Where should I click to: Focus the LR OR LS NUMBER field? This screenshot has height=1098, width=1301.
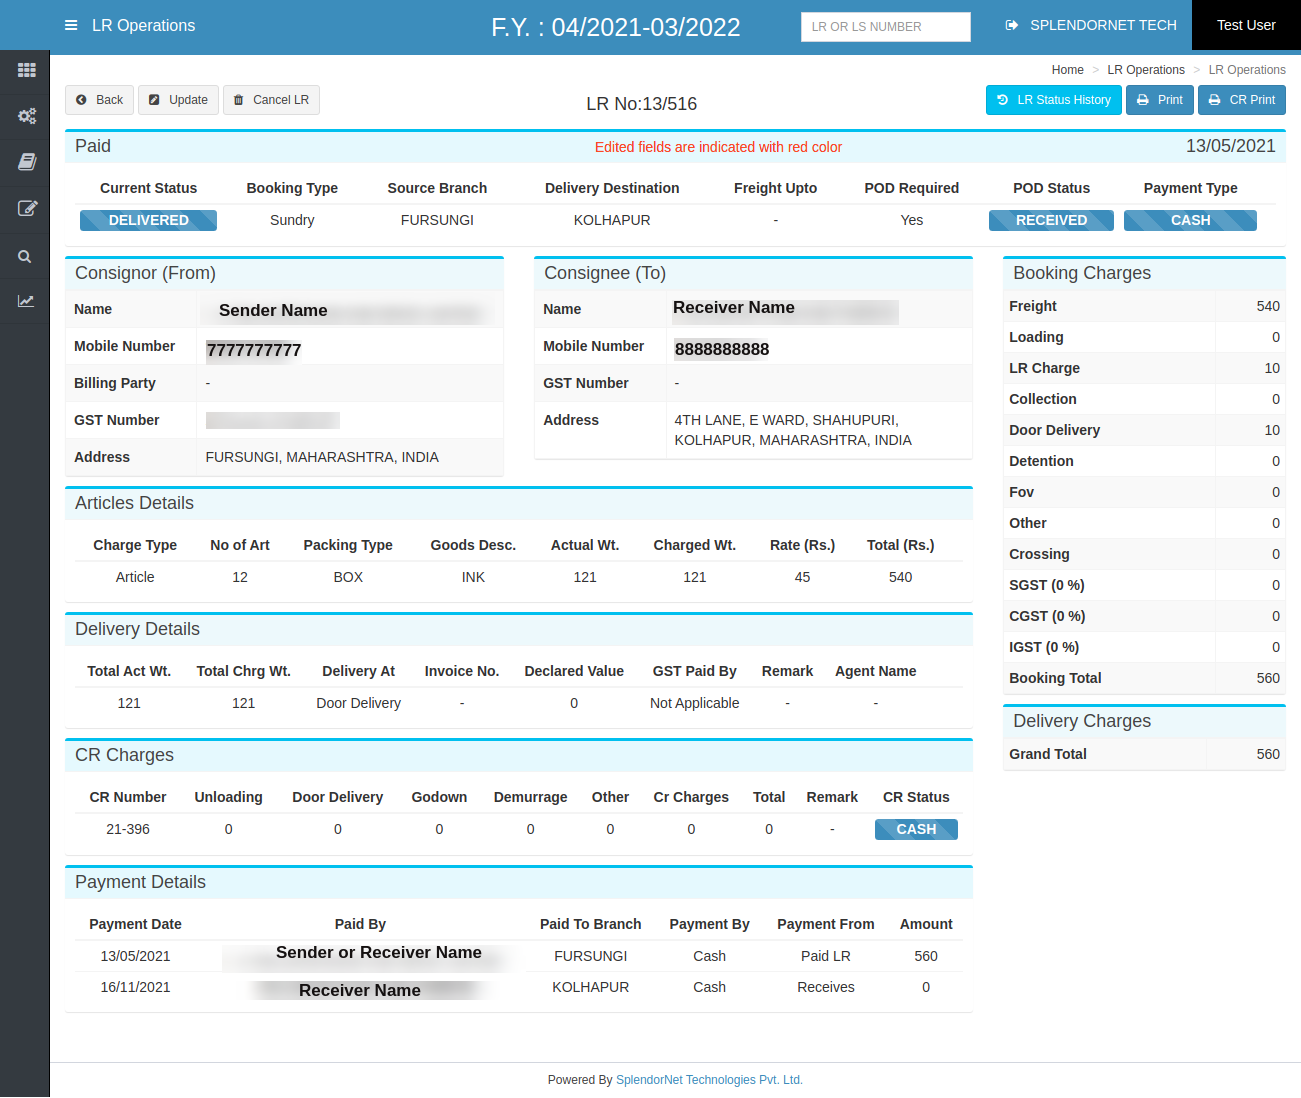(886, 27)
